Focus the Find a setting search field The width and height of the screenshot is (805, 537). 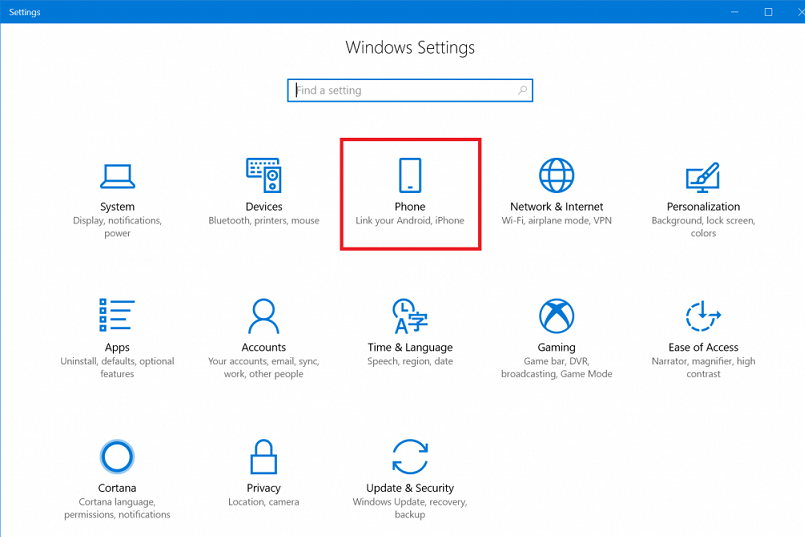(x=410, y=90)
